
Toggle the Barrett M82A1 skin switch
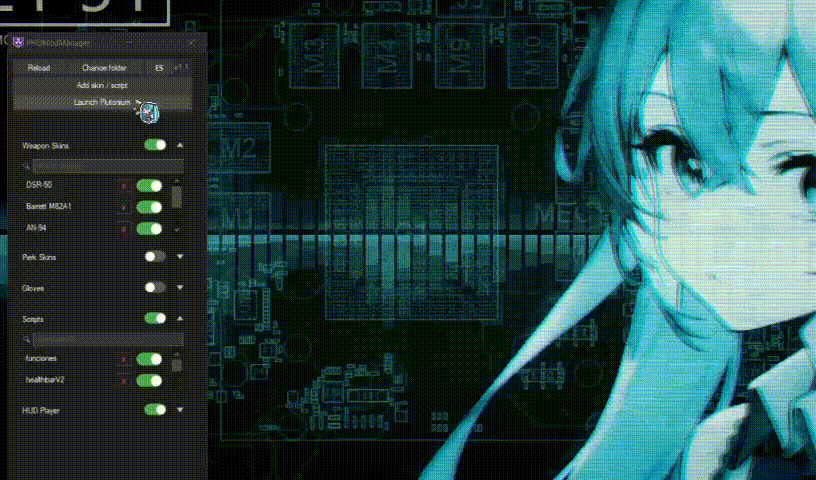point(149,207)
